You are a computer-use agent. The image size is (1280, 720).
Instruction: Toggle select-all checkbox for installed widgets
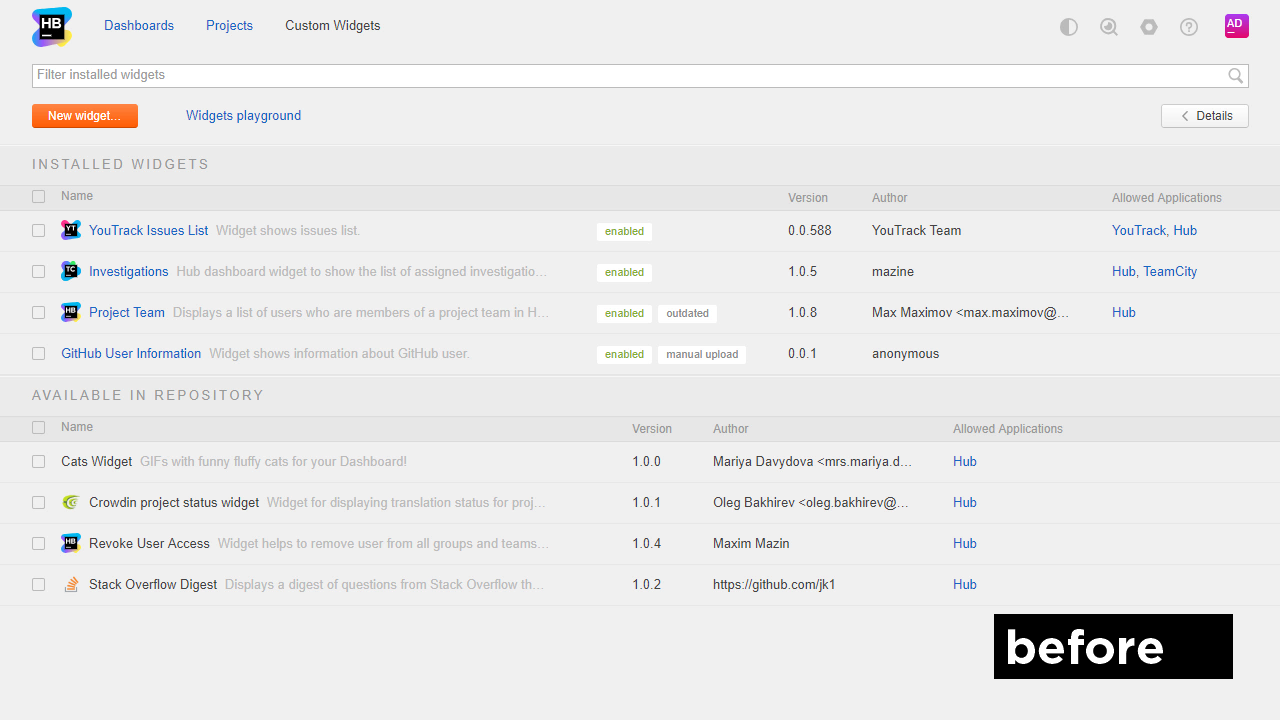point(39,197)
